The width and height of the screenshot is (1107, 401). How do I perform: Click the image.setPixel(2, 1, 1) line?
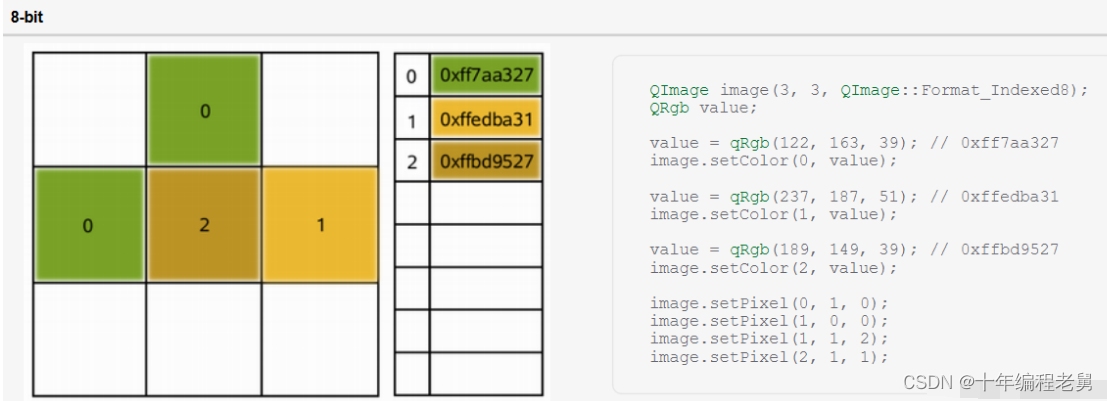[768, 357]
